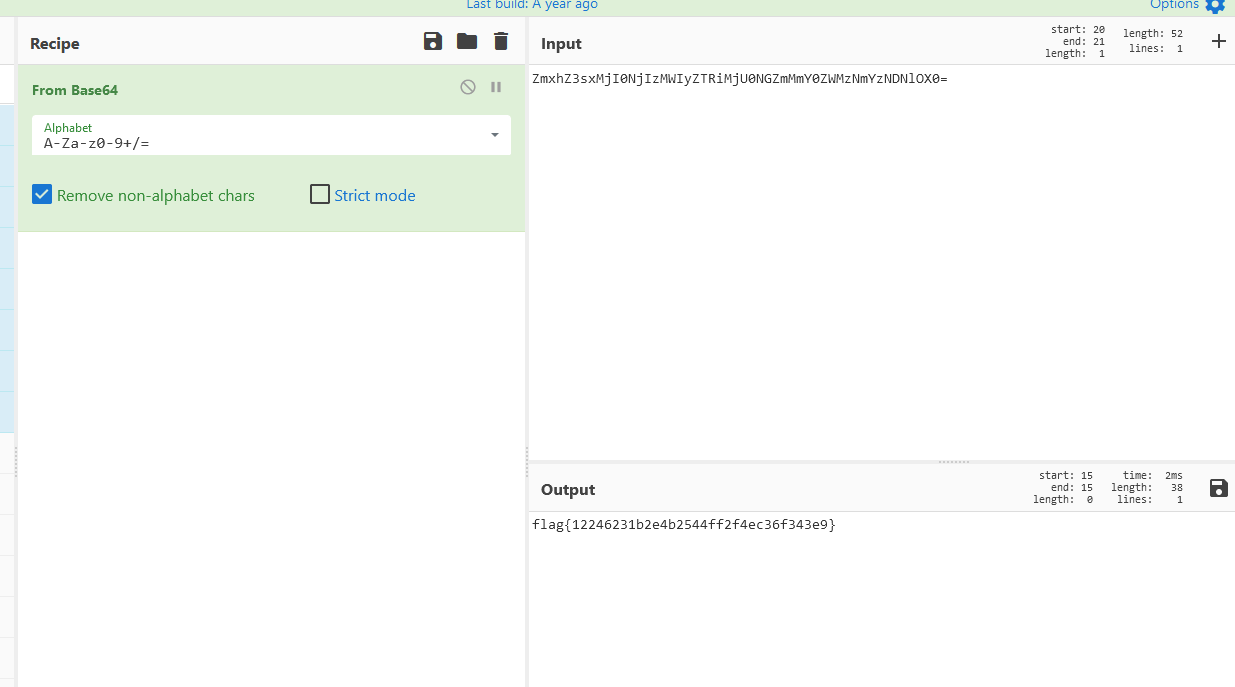
Task: Click the Output panel heading
Action: click(x=568, y=490)
